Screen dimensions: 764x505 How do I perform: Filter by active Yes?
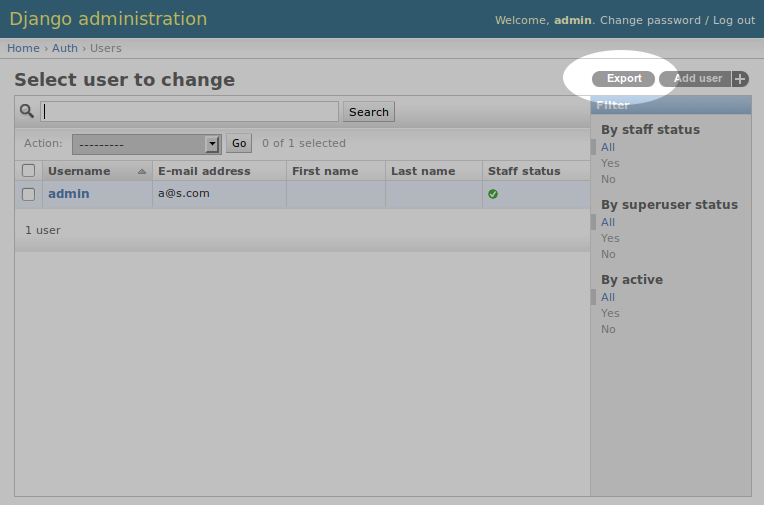(x=610, y=313)
